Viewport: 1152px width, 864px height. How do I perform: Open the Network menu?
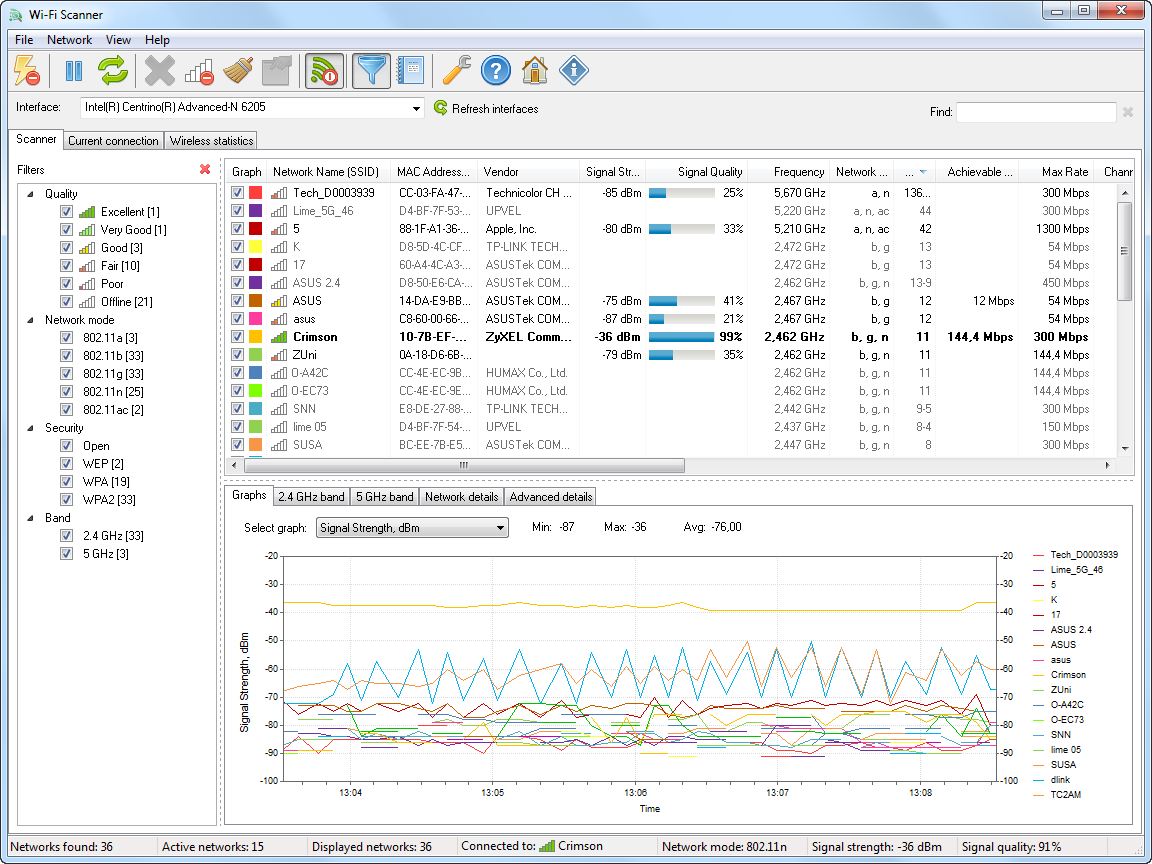click(x=69, y=40)
